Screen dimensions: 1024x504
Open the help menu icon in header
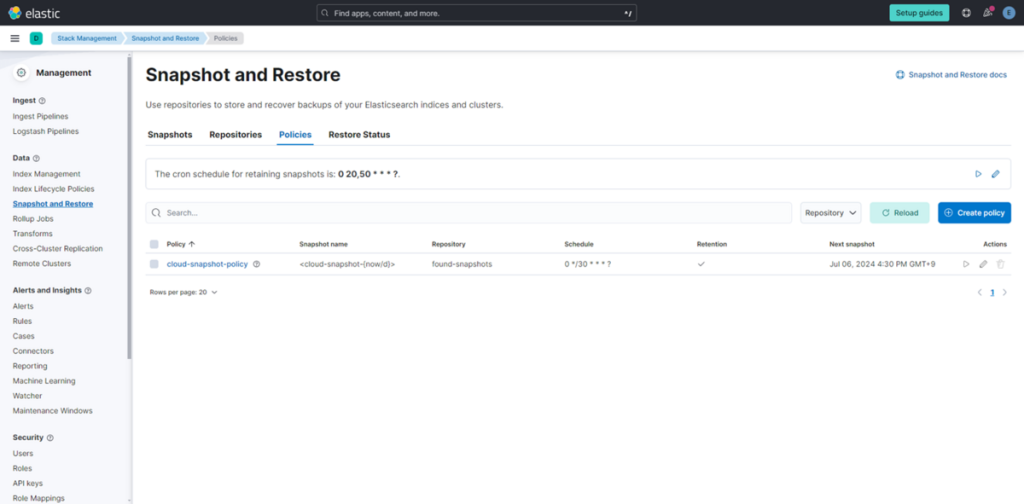tap(966, 13)
